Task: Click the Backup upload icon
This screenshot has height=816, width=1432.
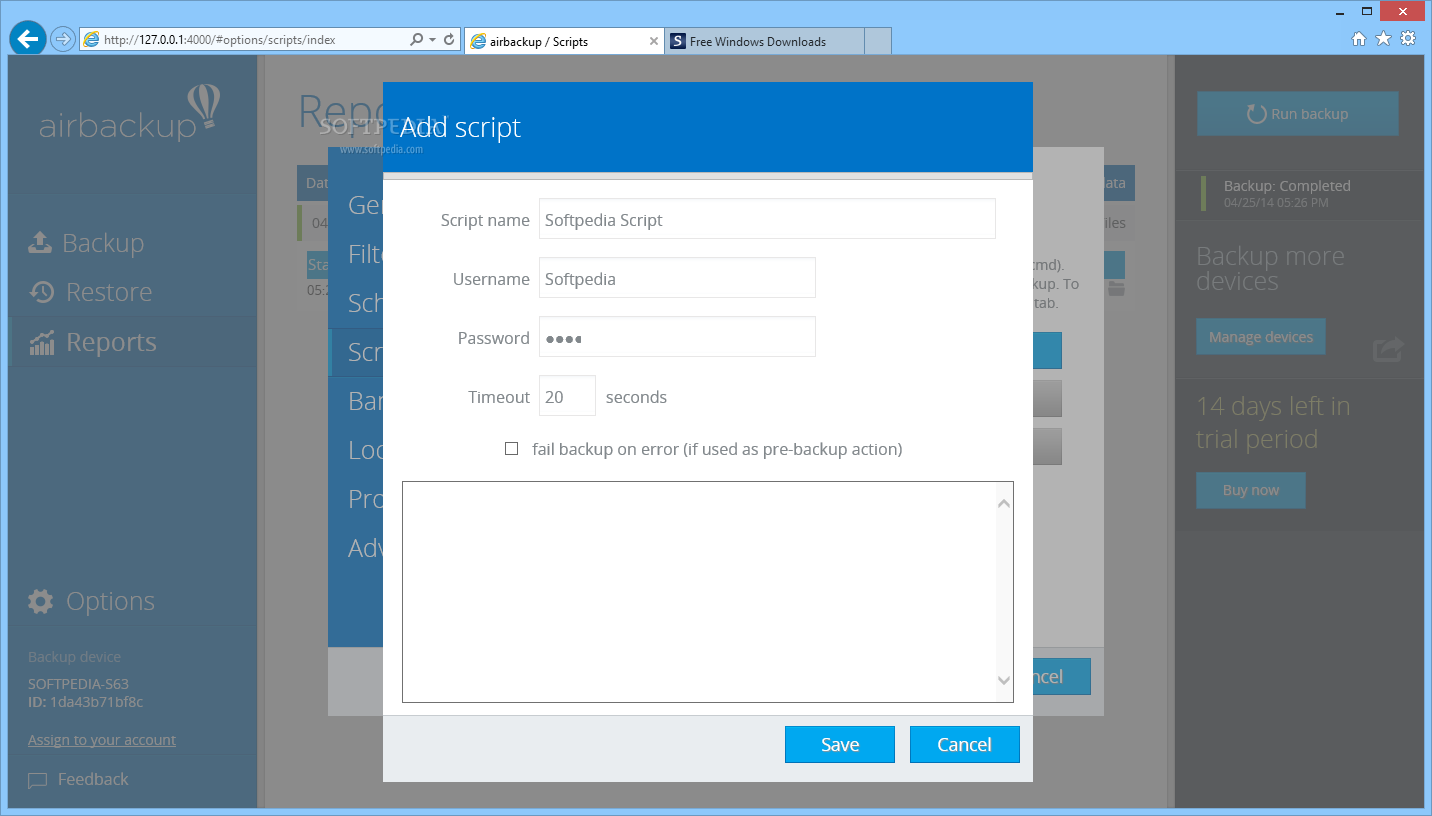Action: click(40, 243)
